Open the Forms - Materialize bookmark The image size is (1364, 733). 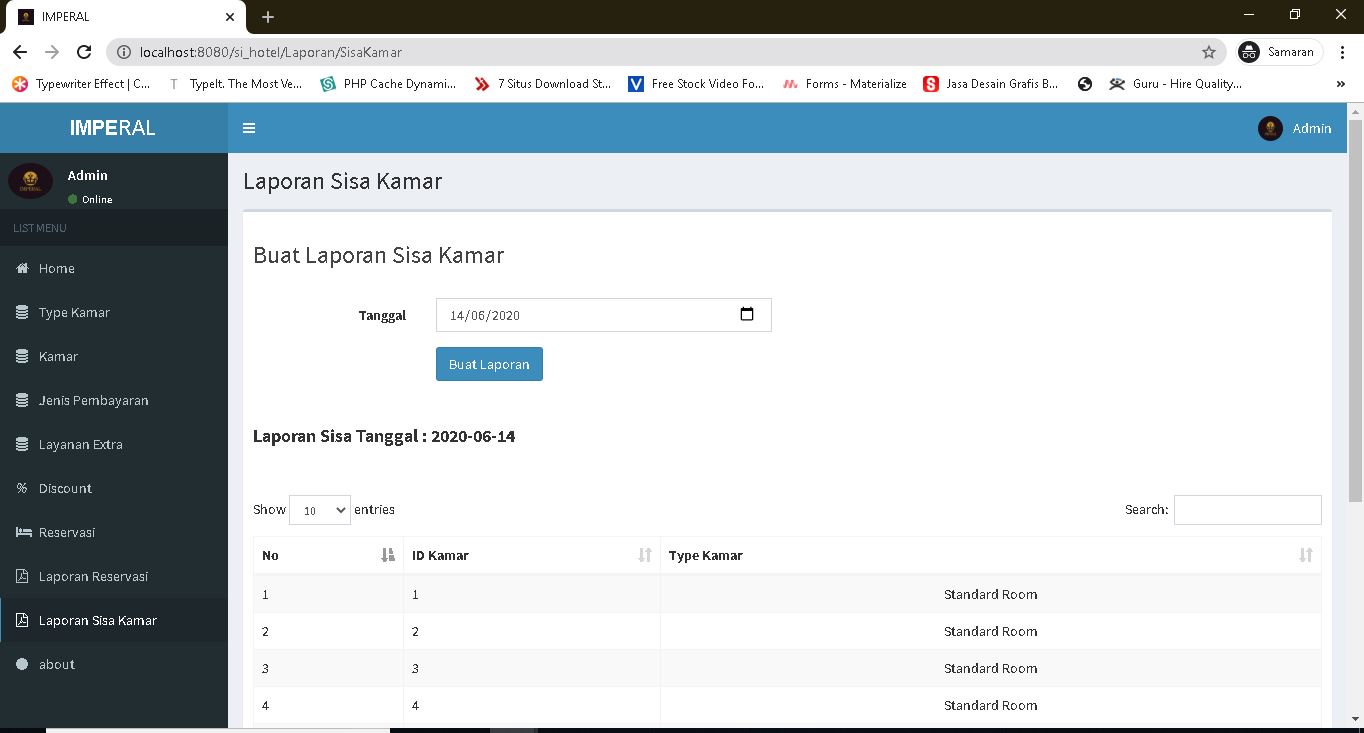click(x=844, y=84)
